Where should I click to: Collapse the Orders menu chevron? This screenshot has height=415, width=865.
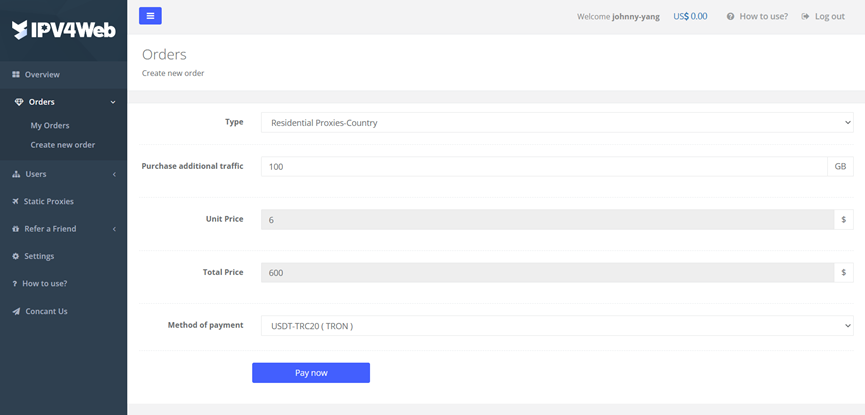pyautogui.click(x=113, y=102)
